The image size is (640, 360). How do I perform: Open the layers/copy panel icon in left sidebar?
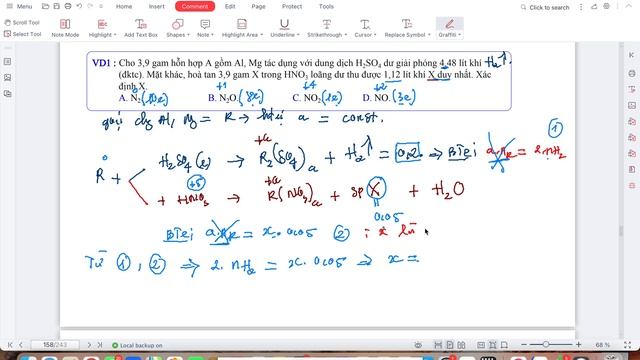(7, 93)
